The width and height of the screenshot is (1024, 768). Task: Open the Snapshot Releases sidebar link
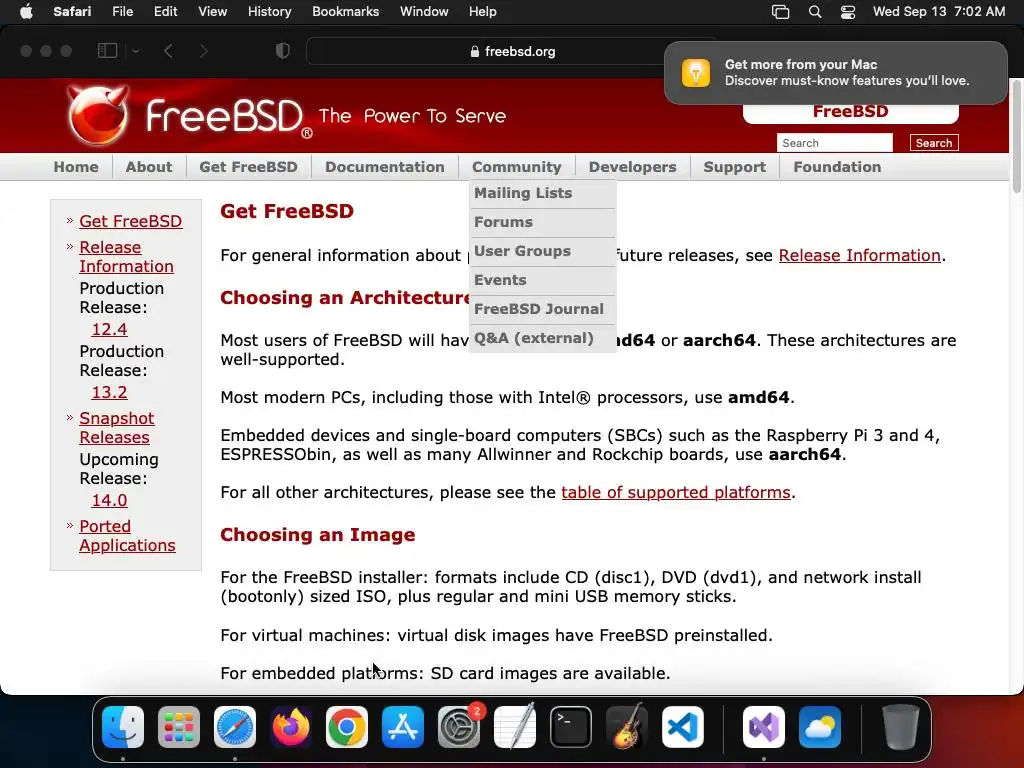pos(116,428)
